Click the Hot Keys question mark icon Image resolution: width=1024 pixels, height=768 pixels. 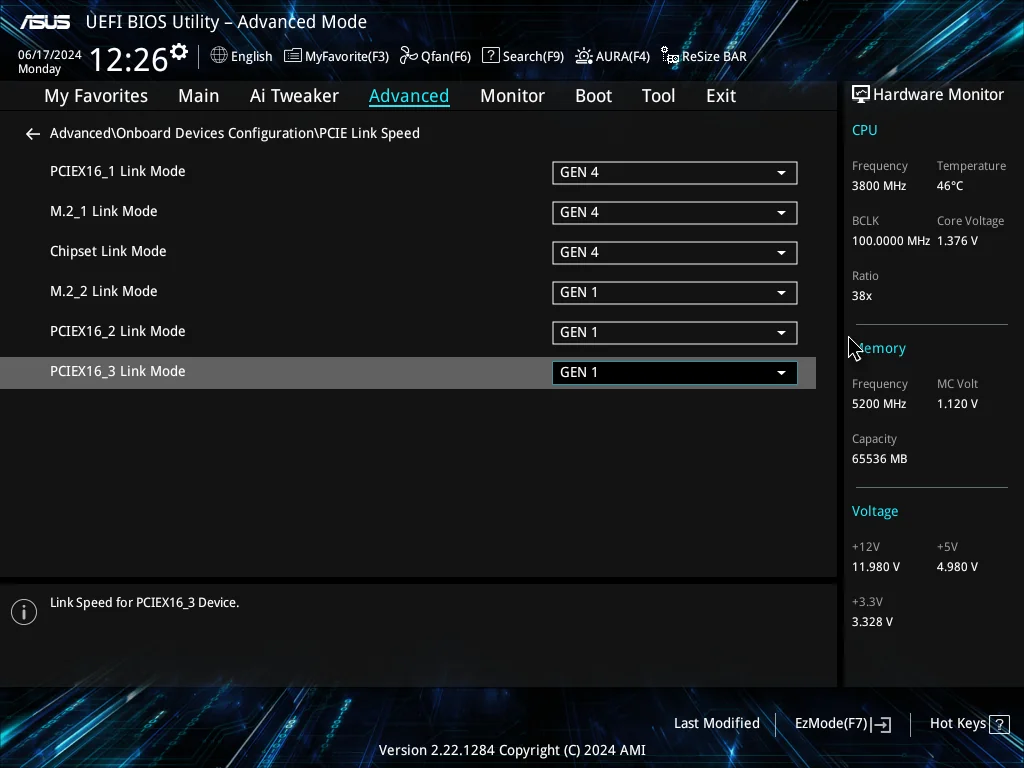tap(999, 724)
